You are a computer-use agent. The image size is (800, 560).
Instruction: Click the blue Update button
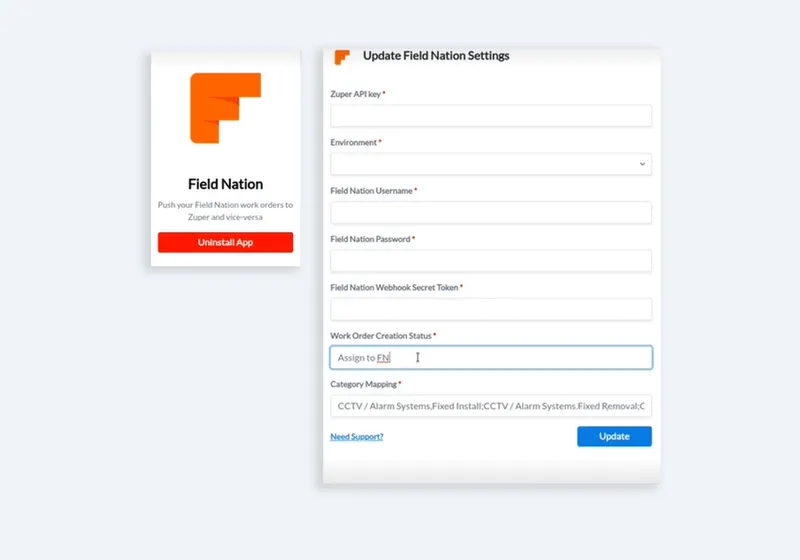coord(614,437)
